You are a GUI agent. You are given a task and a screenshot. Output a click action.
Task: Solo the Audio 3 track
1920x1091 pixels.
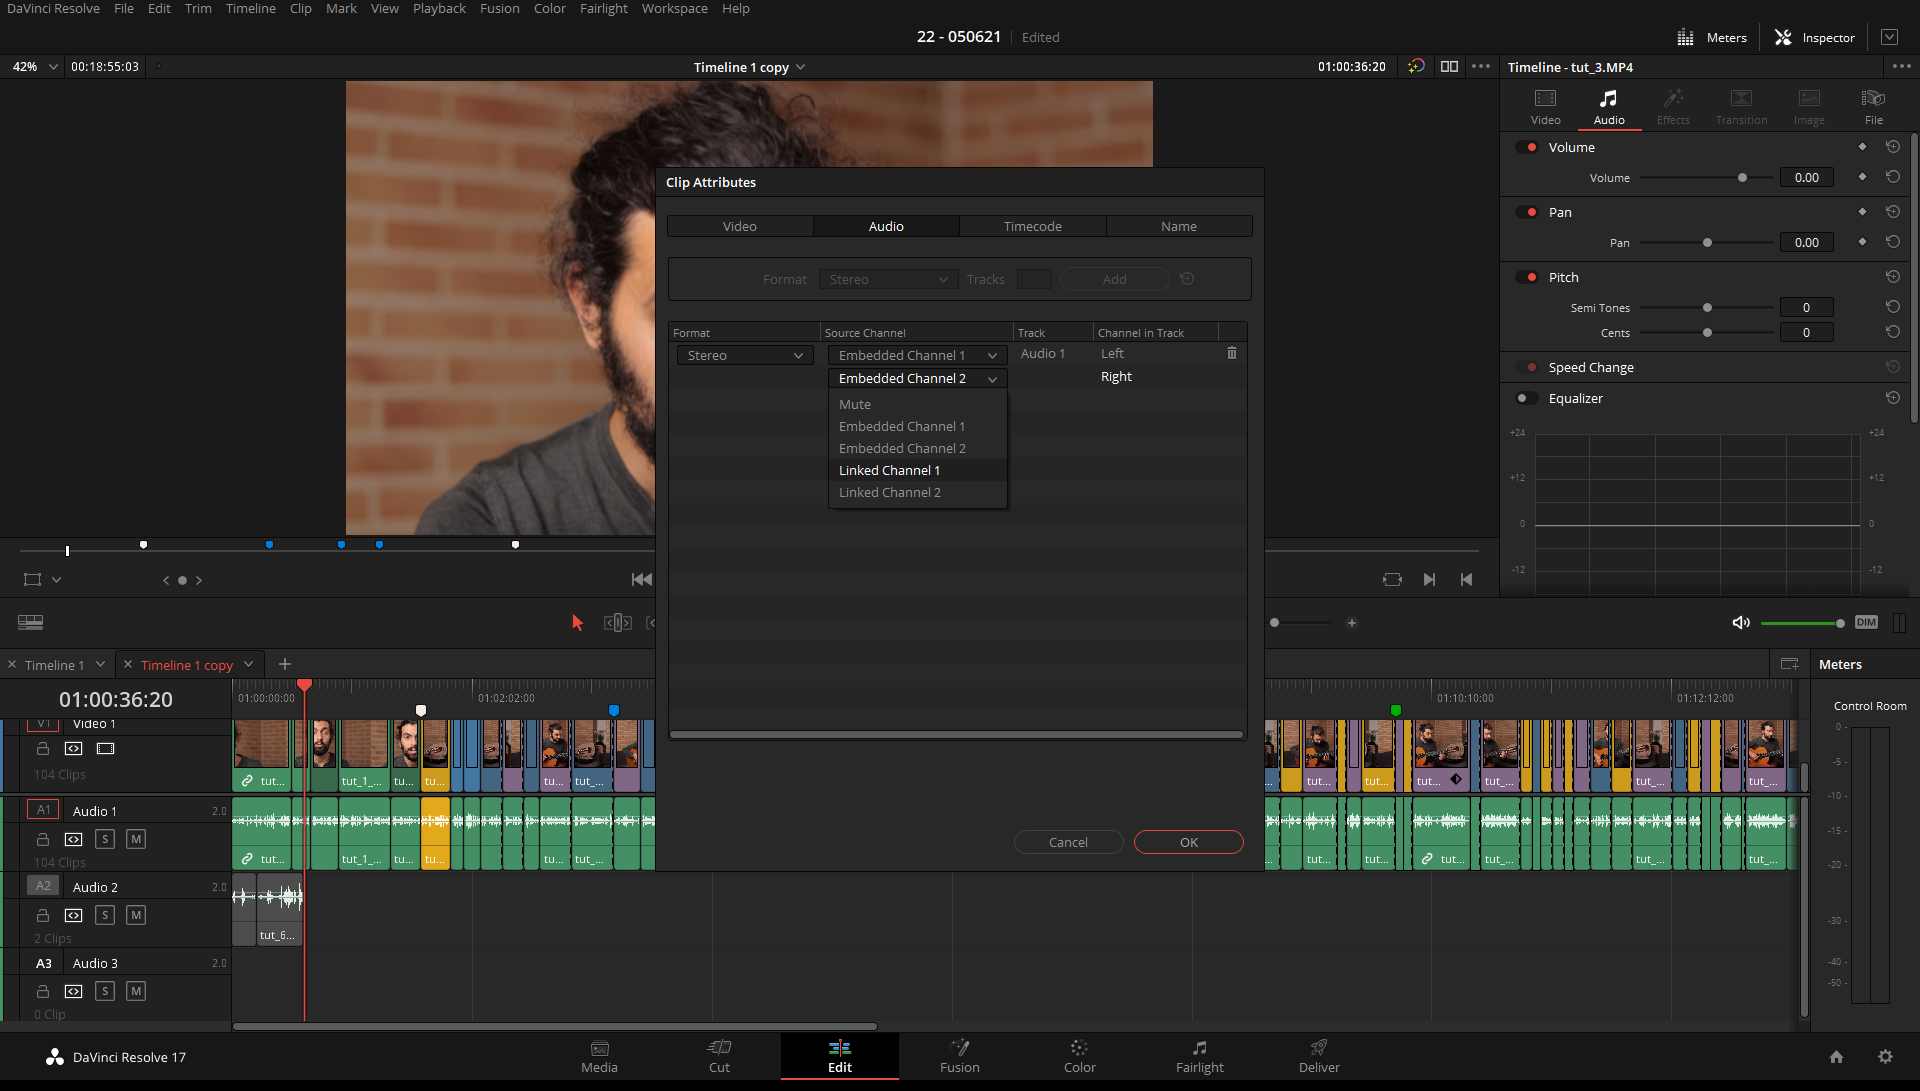pyautogui.click(x=105, y=991)
